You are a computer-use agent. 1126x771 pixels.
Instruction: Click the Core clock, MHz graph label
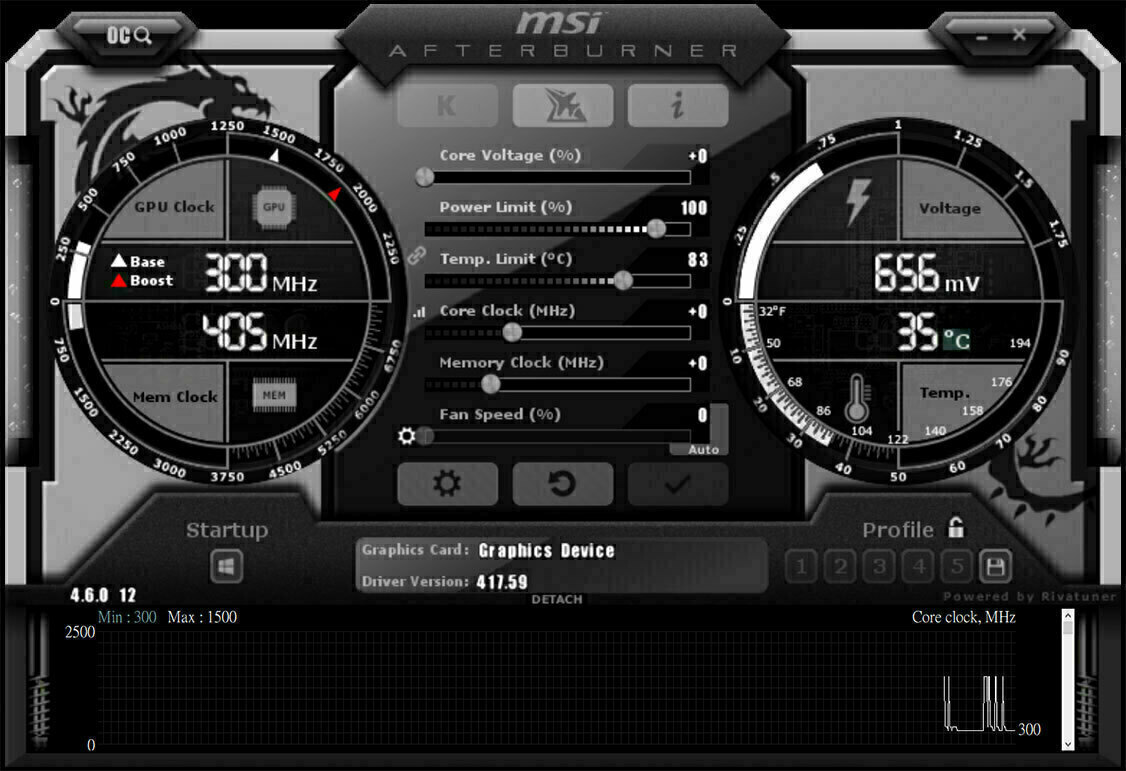pos(964,617)
